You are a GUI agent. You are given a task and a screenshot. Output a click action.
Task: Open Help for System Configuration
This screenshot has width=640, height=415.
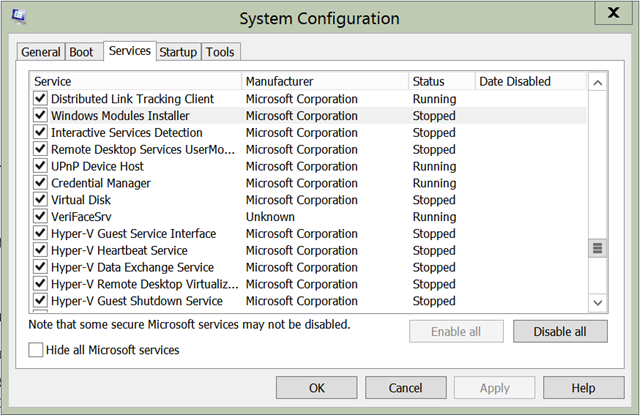click(x=583, y=388)
